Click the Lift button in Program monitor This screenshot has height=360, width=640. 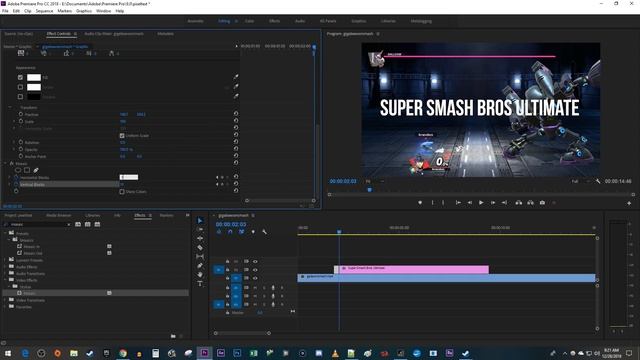[518, 202]
